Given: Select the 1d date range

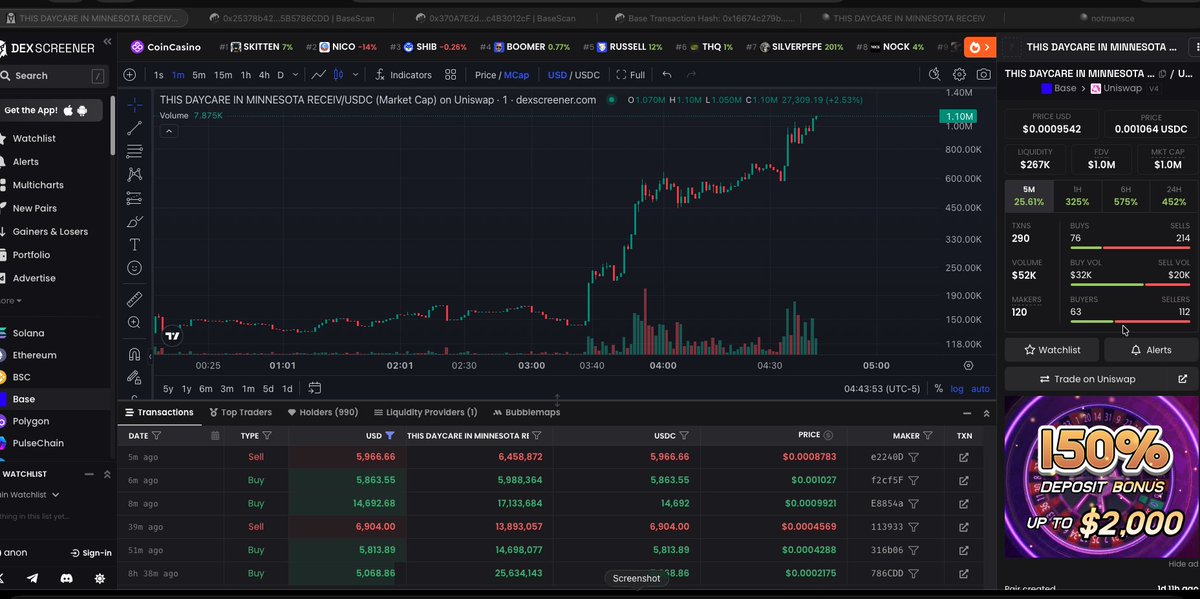Looking at the screenshot, I should tap(287, 388).
